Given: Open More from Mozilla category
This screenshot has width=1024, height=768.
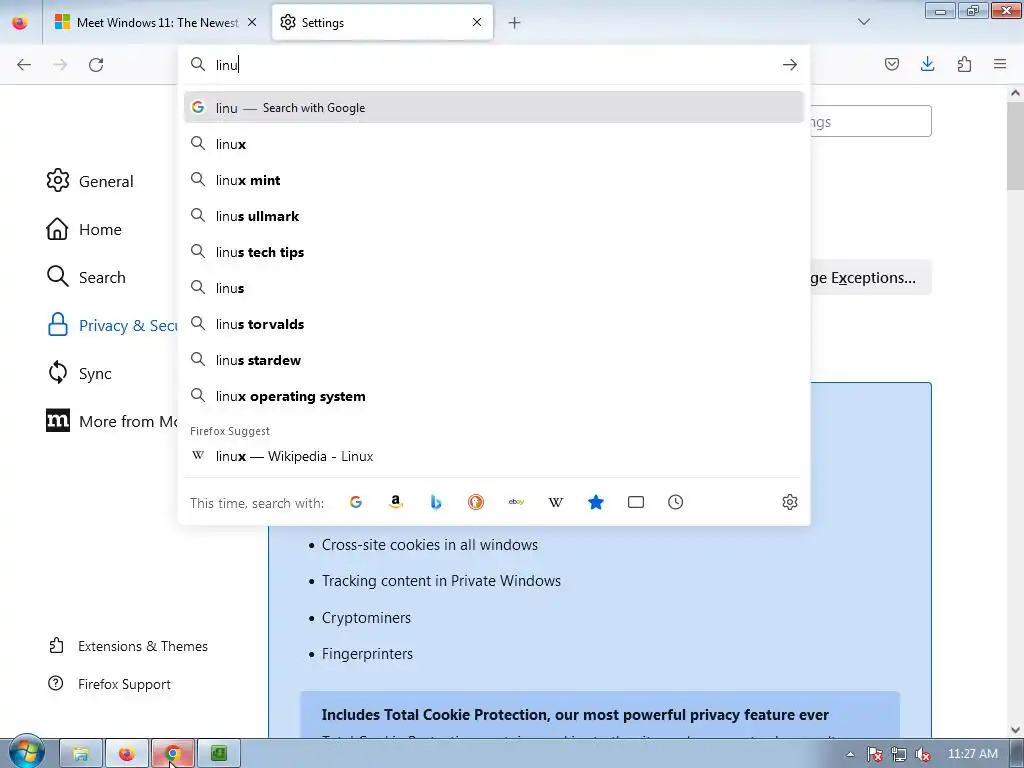Looking at the screenshot, I should point(111,421).
